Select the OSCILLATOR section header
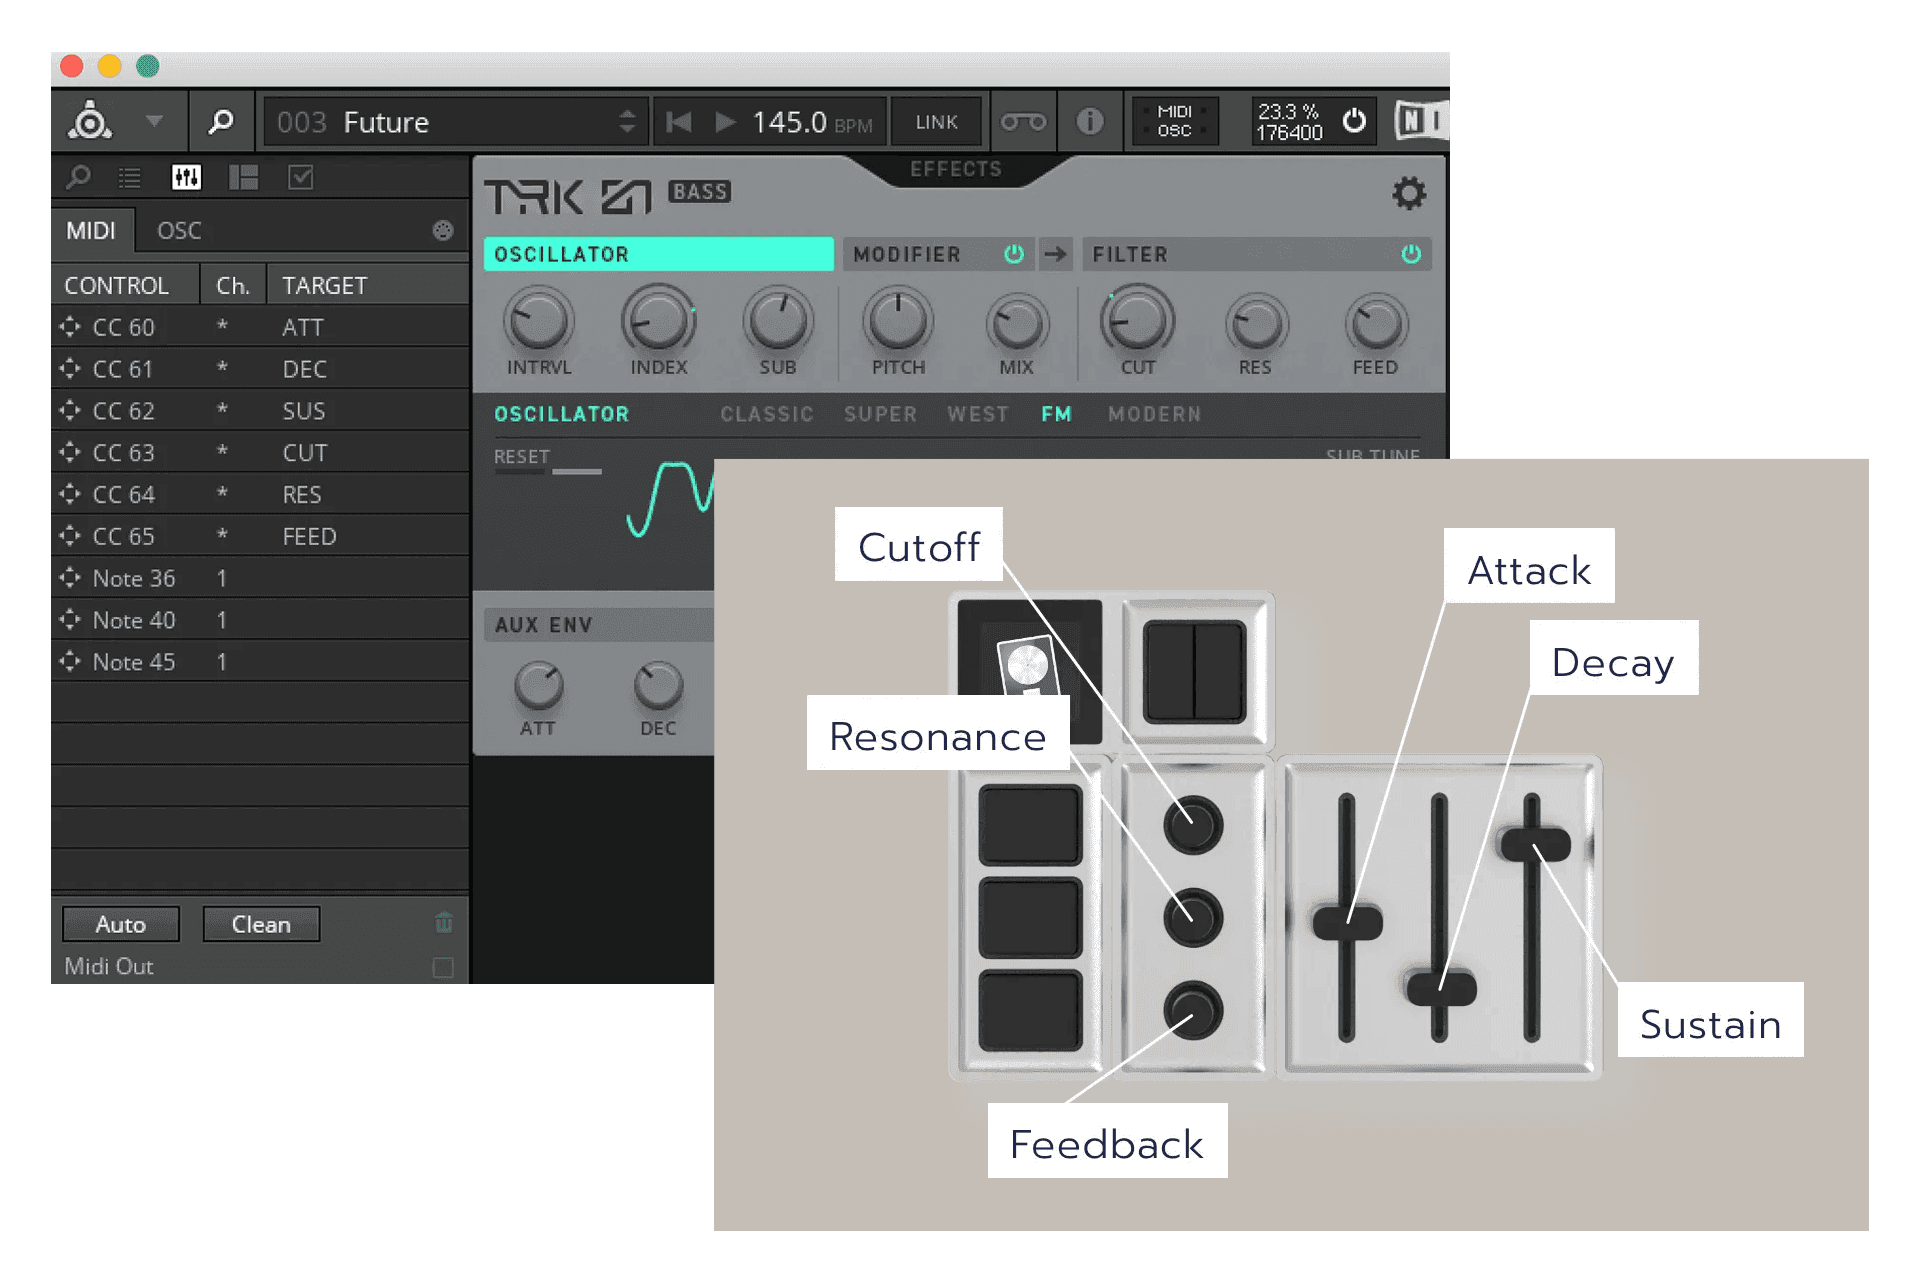This screenshot has width=1920, height=1280. click(x=658, y=254)
